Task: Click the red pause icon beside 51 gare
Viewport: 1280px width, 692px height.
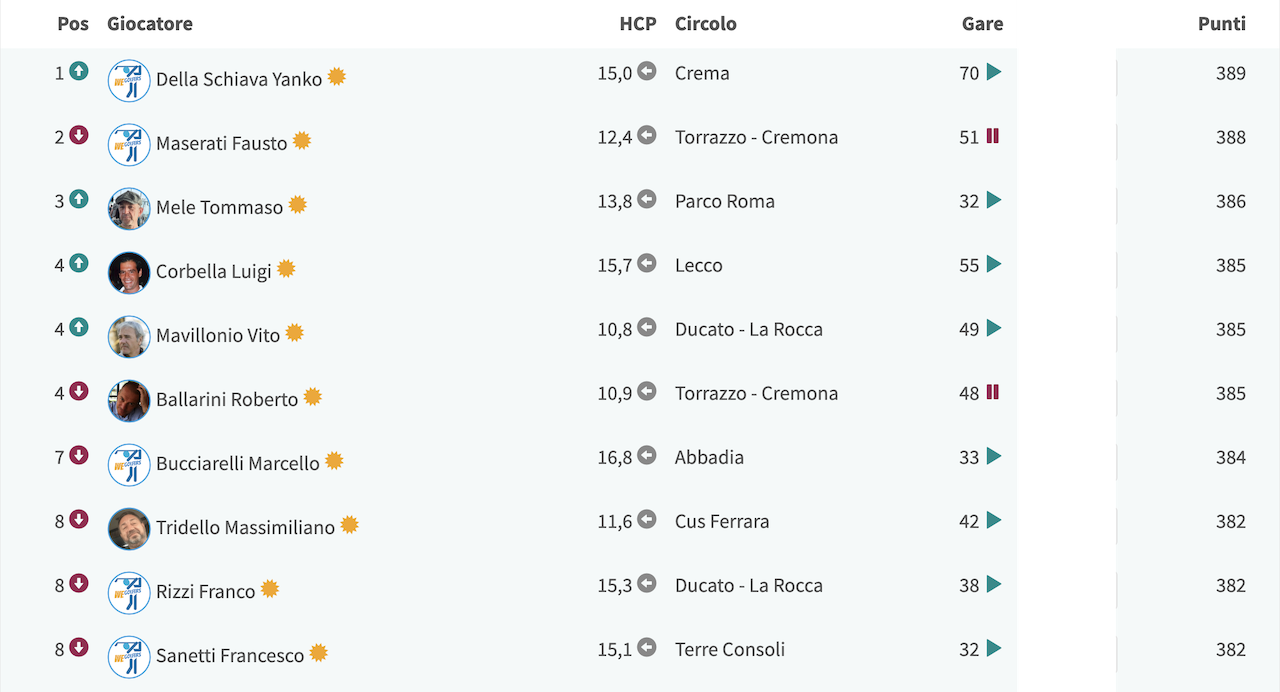Action: (x=993, y=136)
